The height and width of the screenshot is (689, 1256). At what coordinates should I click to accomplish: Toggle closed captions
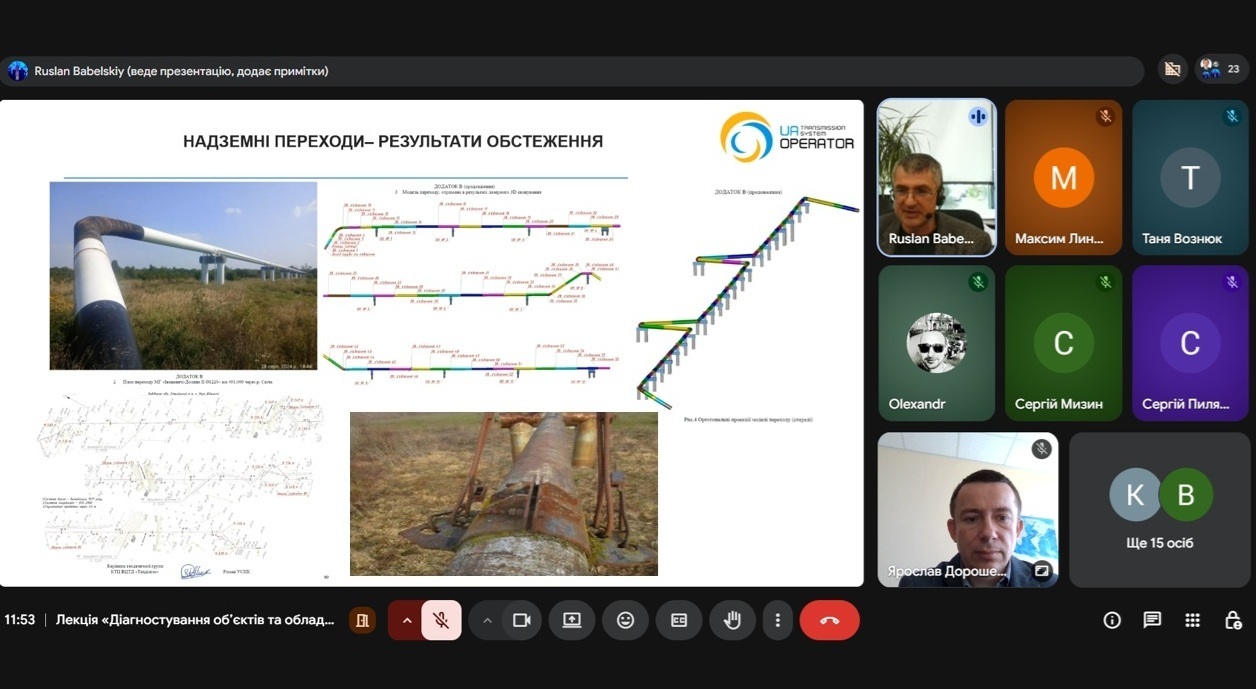click(679, 620)
